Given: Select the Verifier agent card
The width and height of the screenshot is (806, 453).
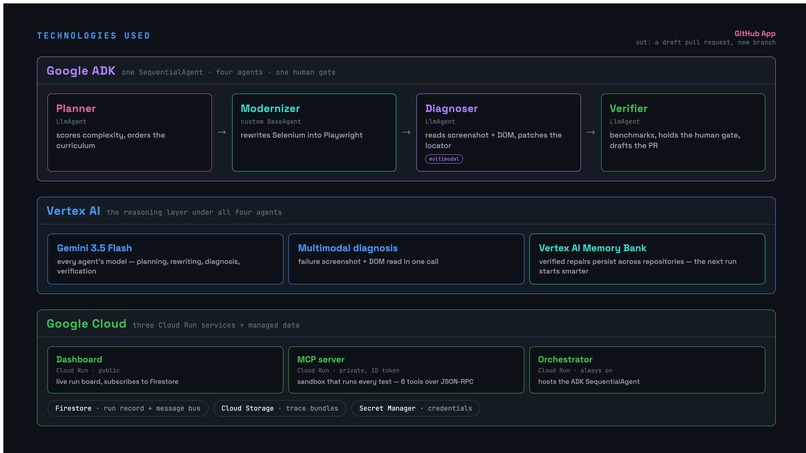Looking at the screenshot, I should pos(683,132).
